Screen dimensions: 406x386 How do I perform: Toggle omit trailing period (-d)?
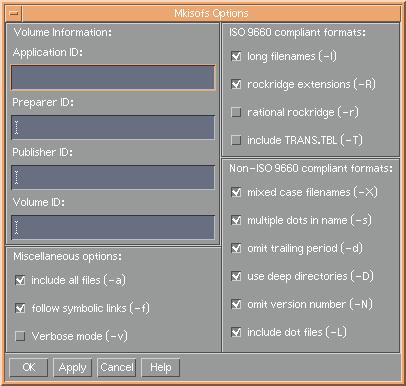(x=236, y=248)
